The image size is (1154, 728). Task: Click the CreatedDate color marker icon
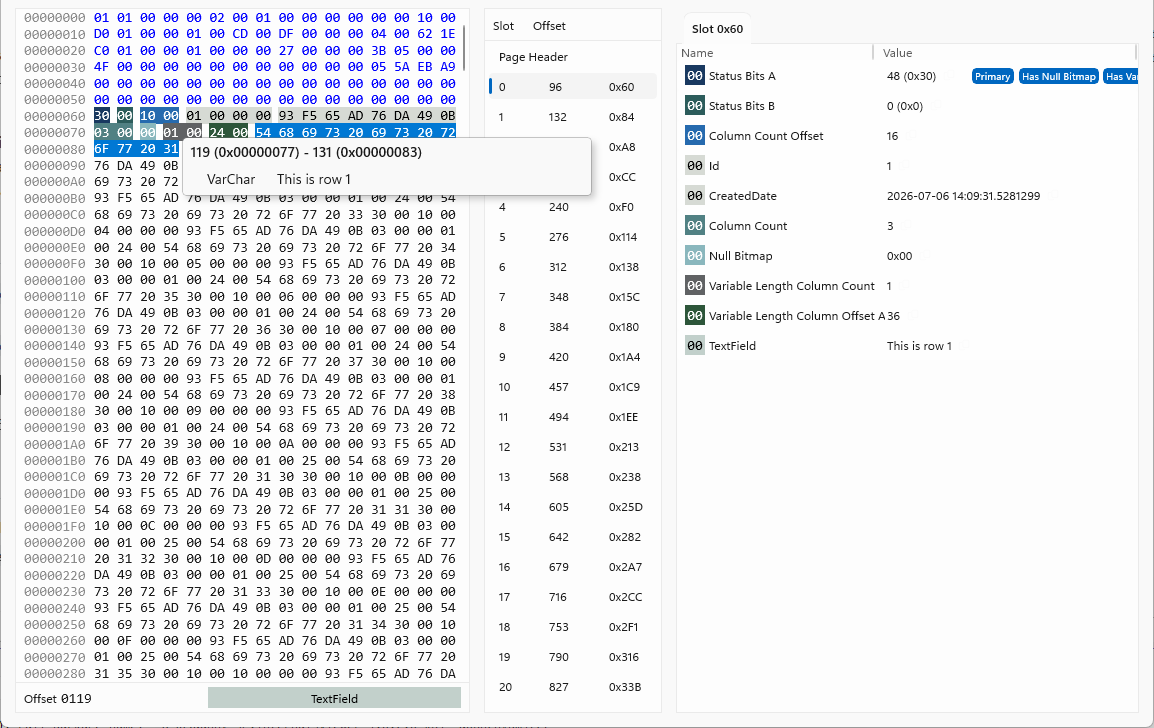point(695,196)
